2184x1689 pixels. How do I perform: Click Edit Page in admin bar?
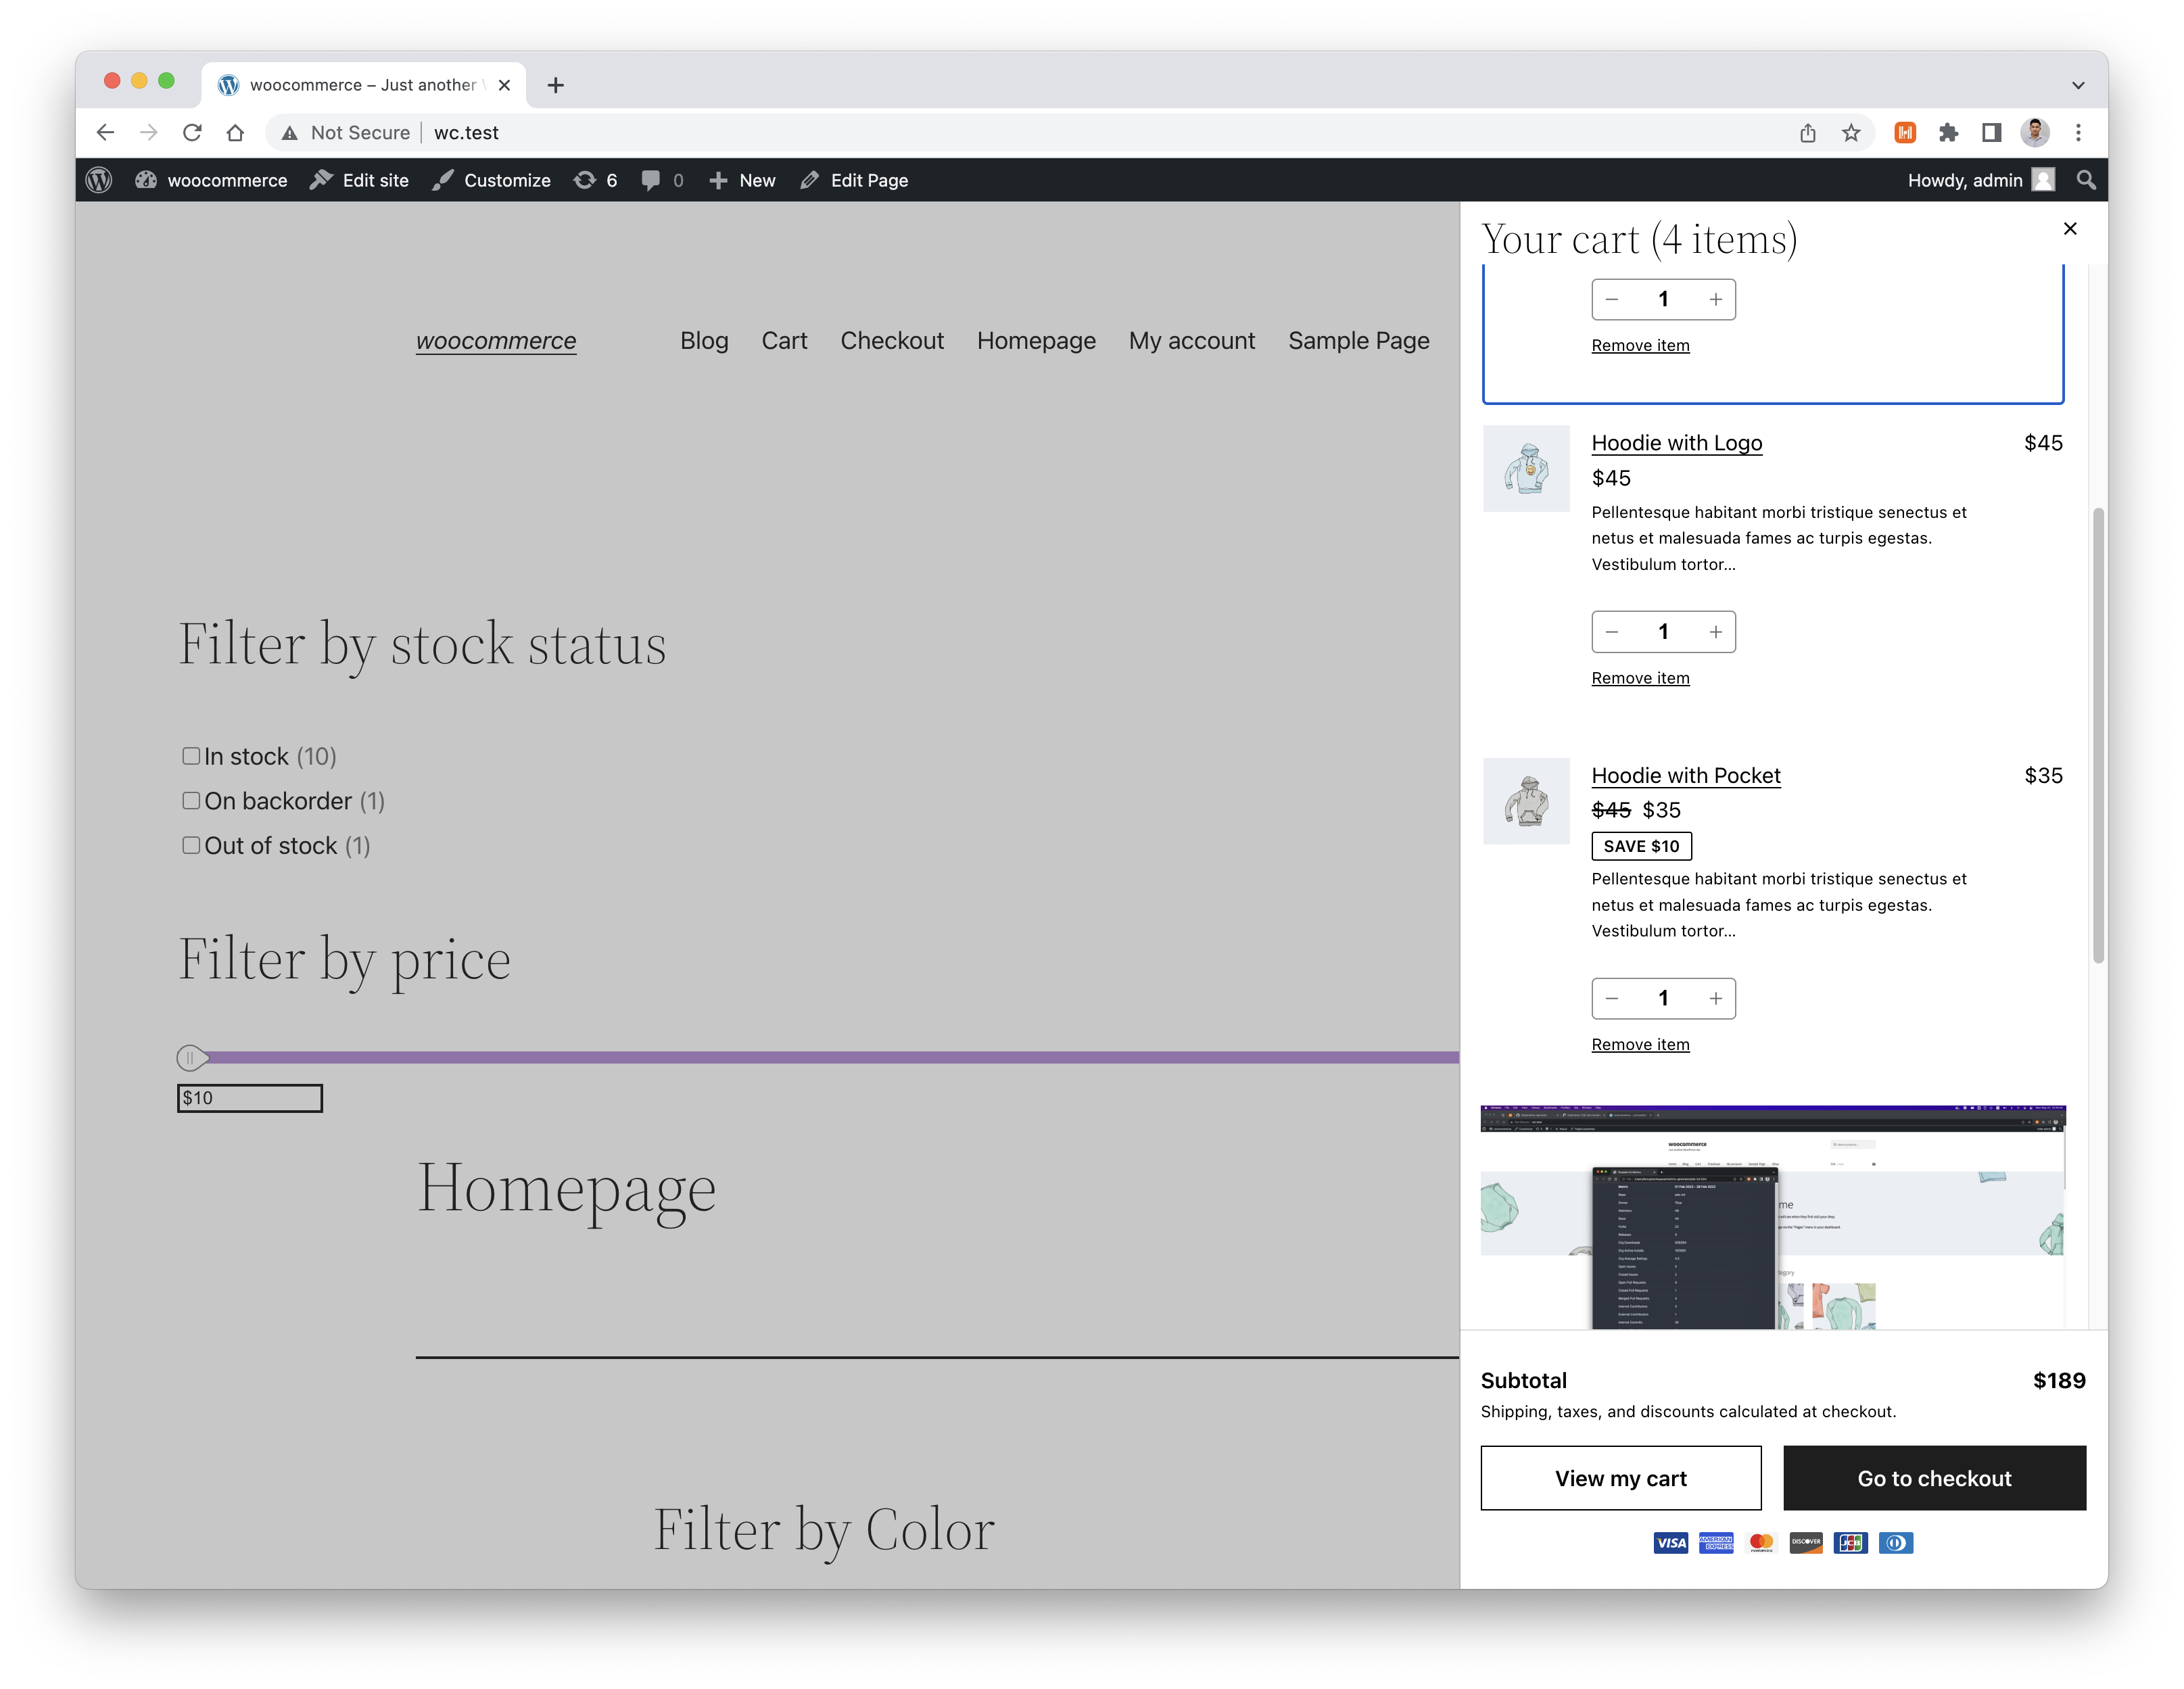coord(854,180)
